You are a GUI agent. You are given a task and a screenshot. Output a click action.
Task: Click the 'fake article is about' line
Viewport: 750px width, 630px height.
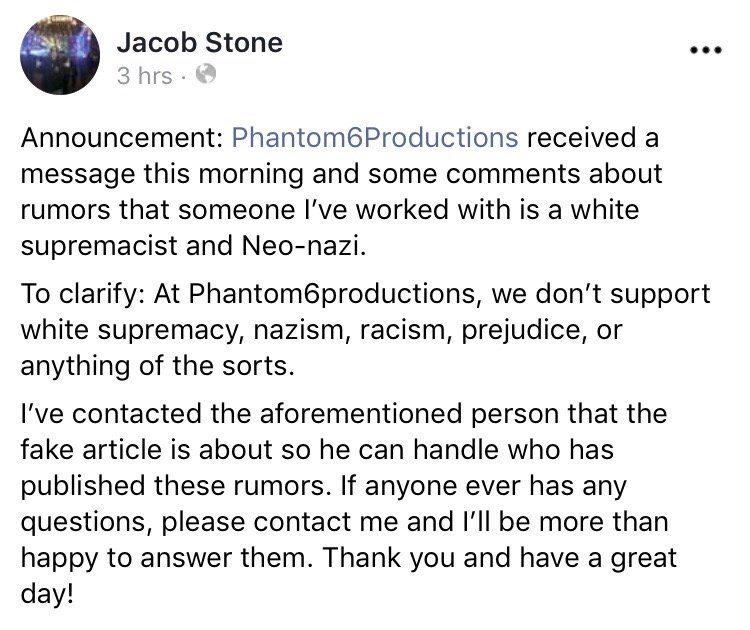pyautogui.click(x=317, y=450)
